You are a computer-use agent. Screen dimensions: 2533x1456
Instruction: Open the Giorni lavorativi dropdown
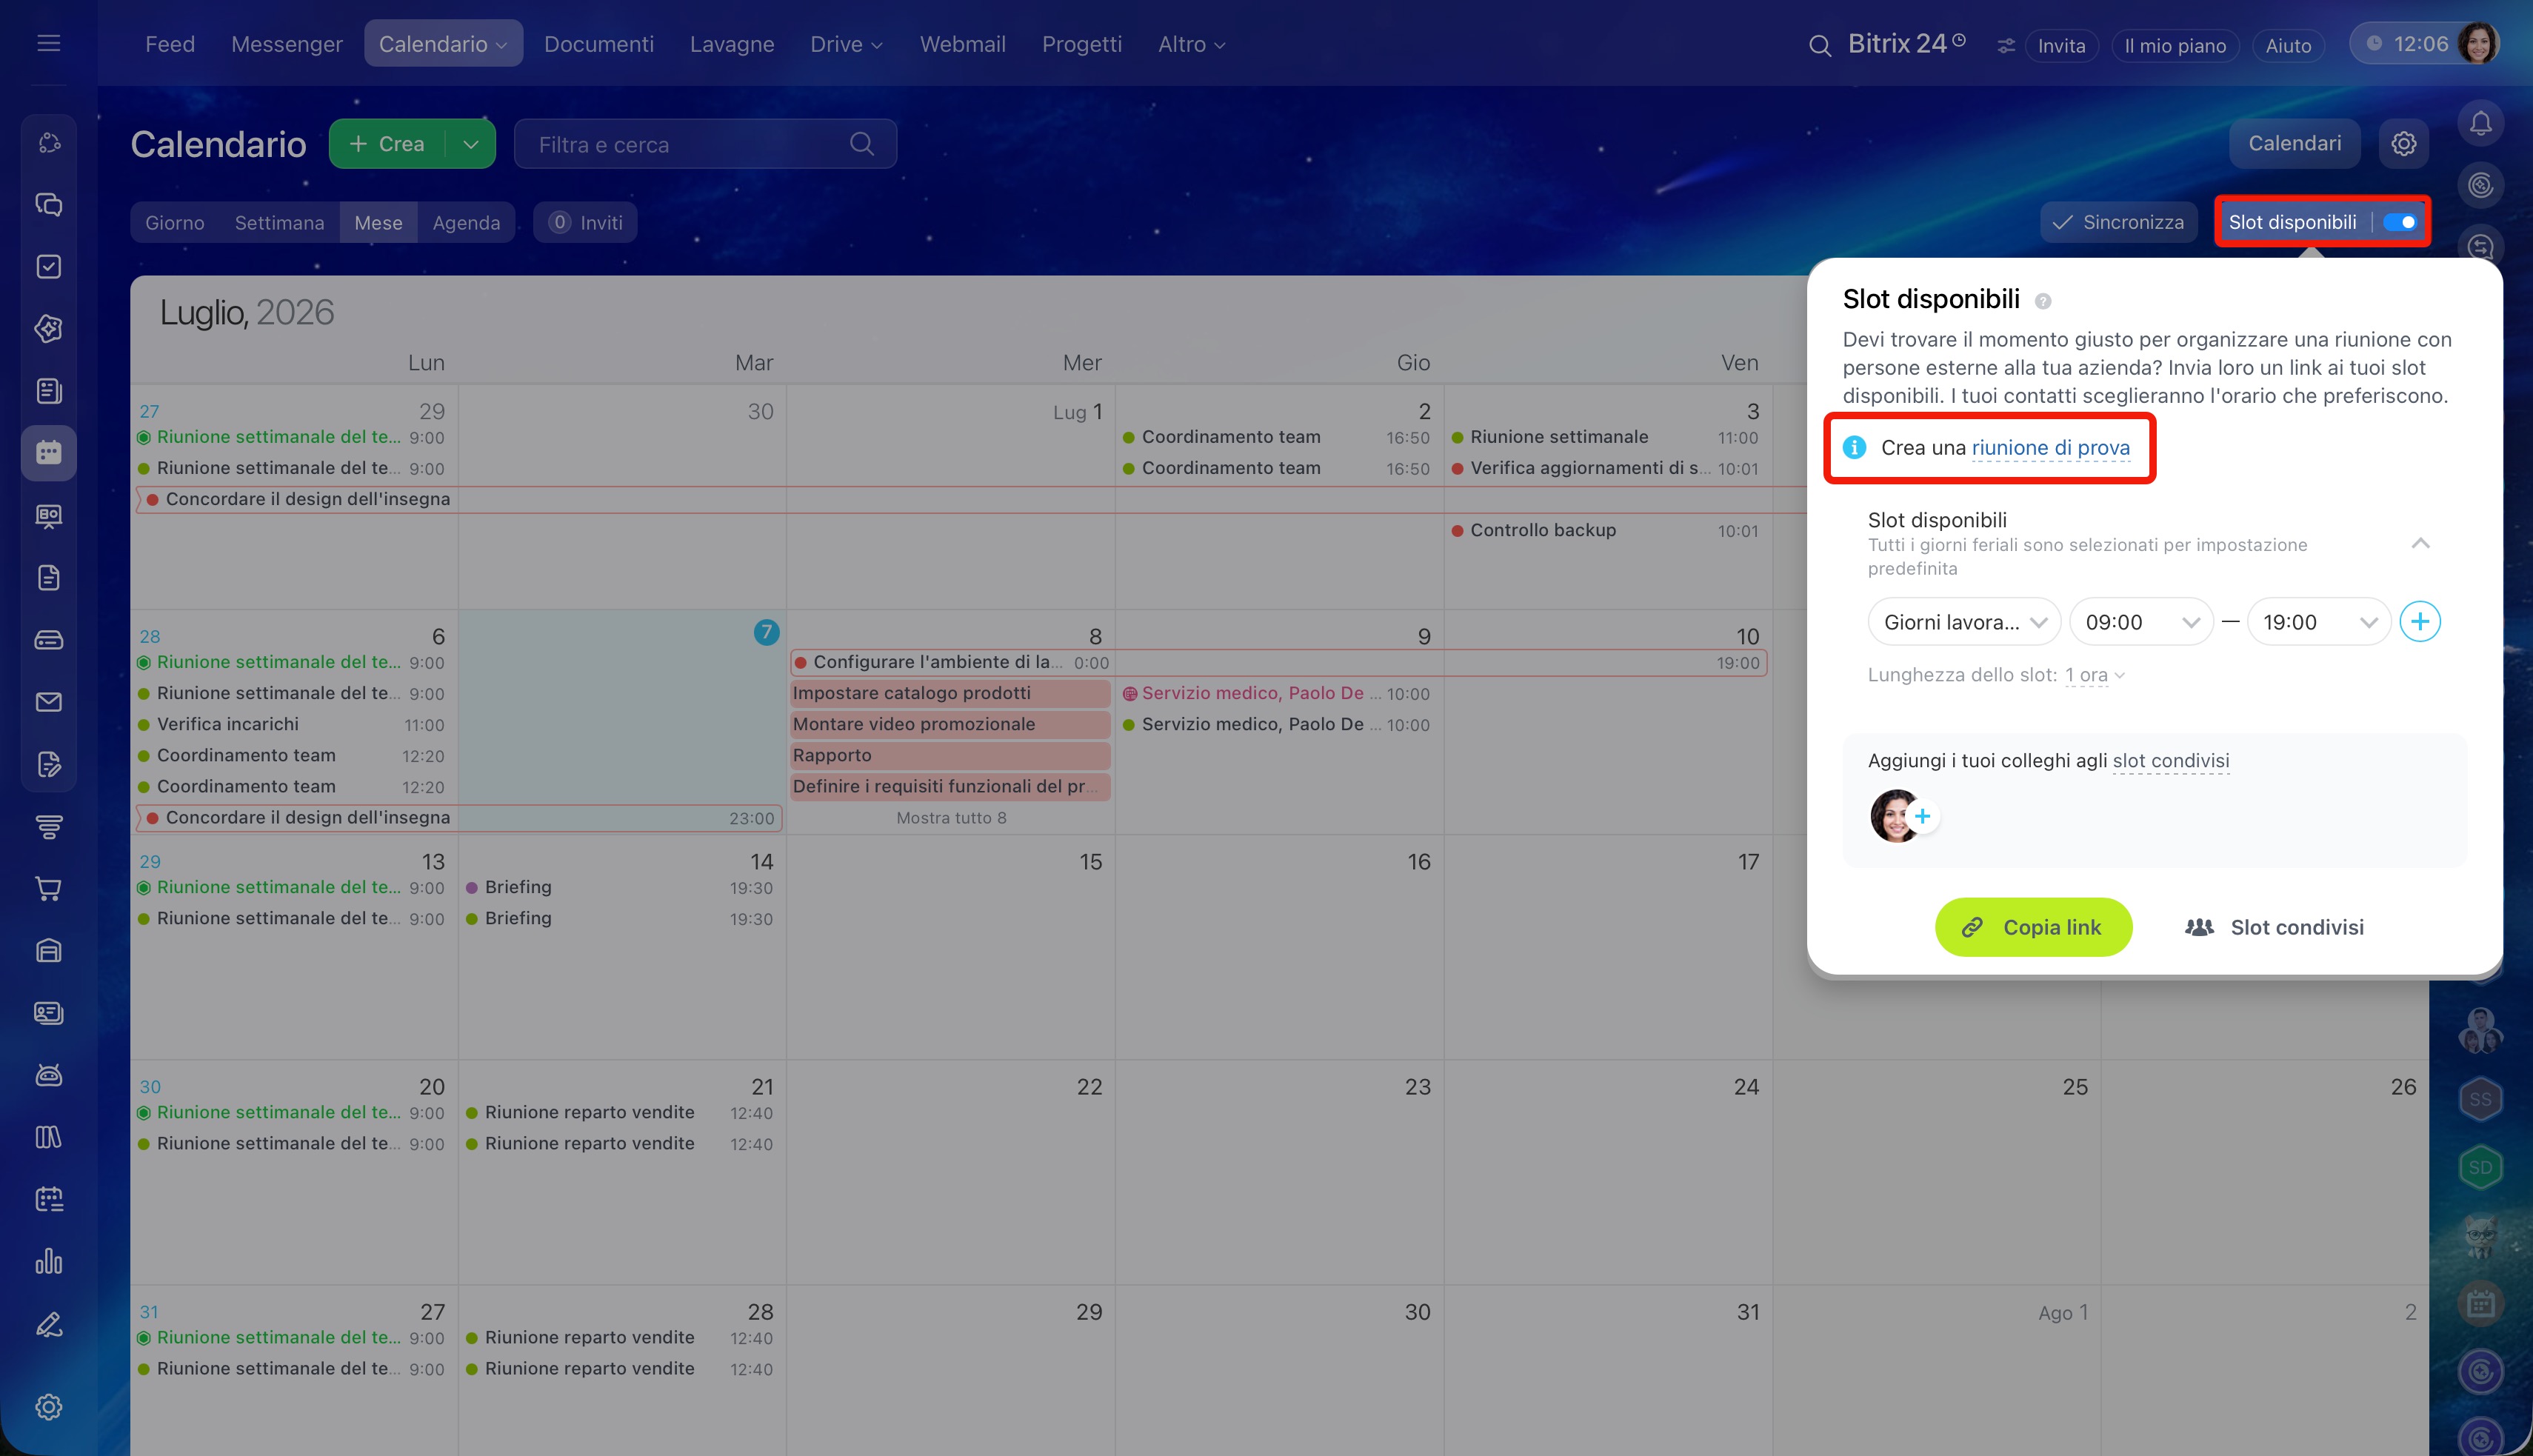coord(1964,622)
